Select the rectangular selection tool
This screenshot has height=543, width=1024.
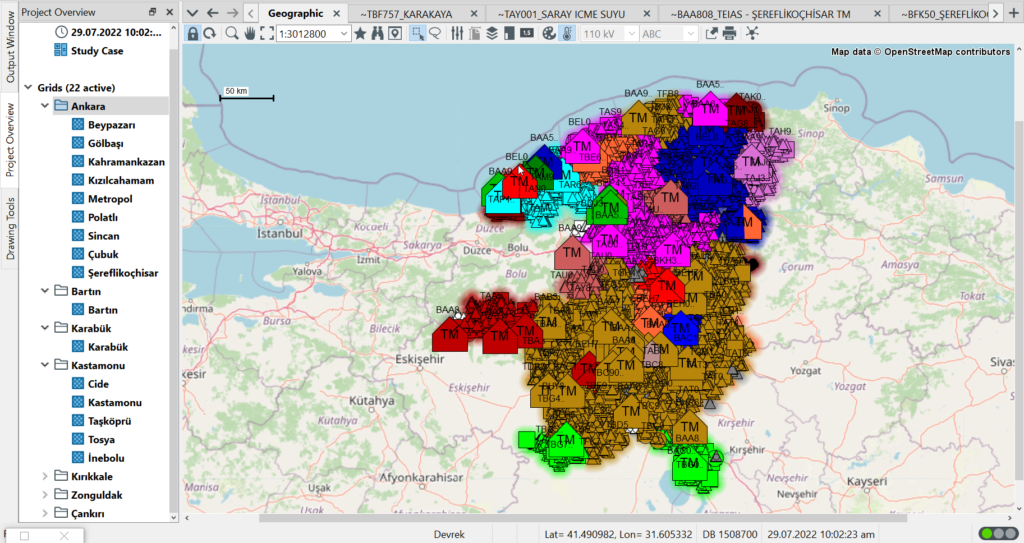418,34
